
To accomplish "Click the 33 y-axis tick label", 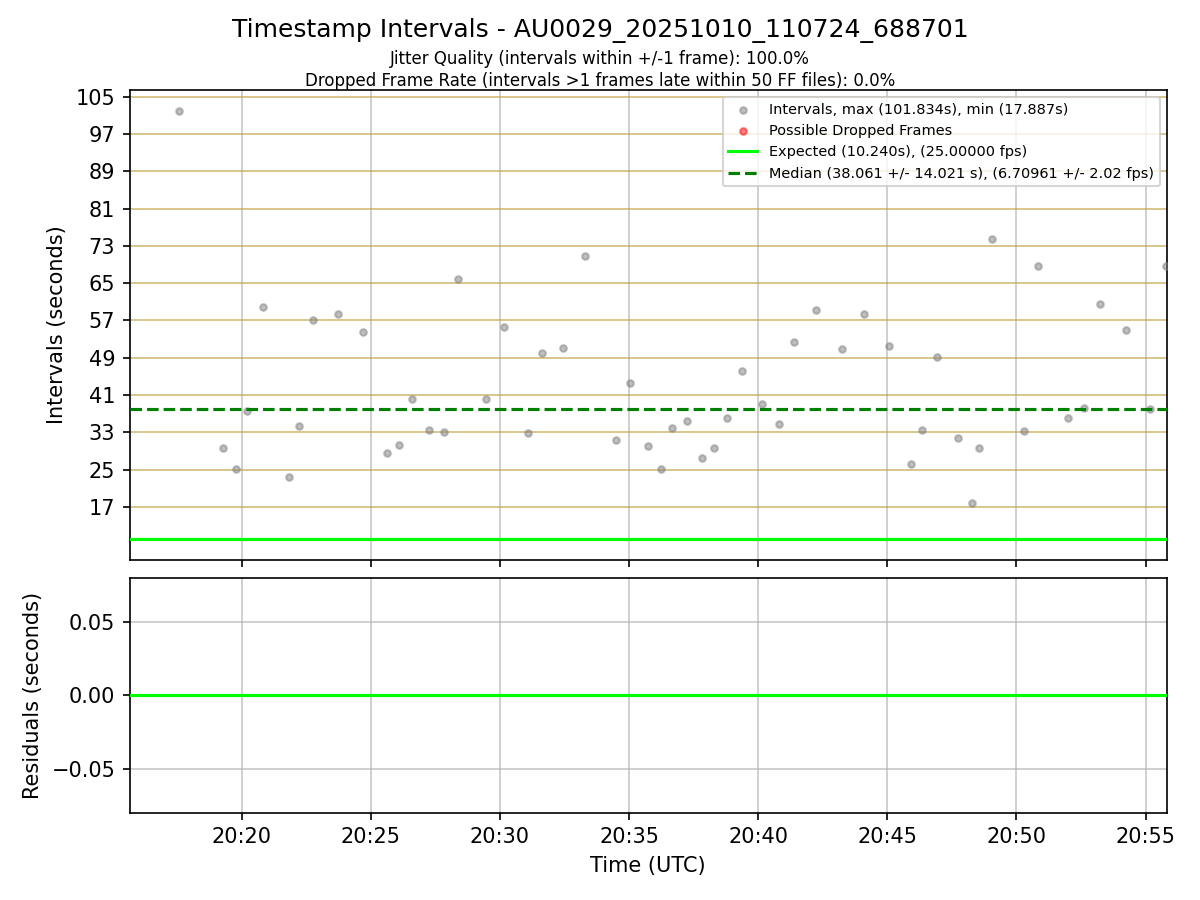I will (104, 432).
